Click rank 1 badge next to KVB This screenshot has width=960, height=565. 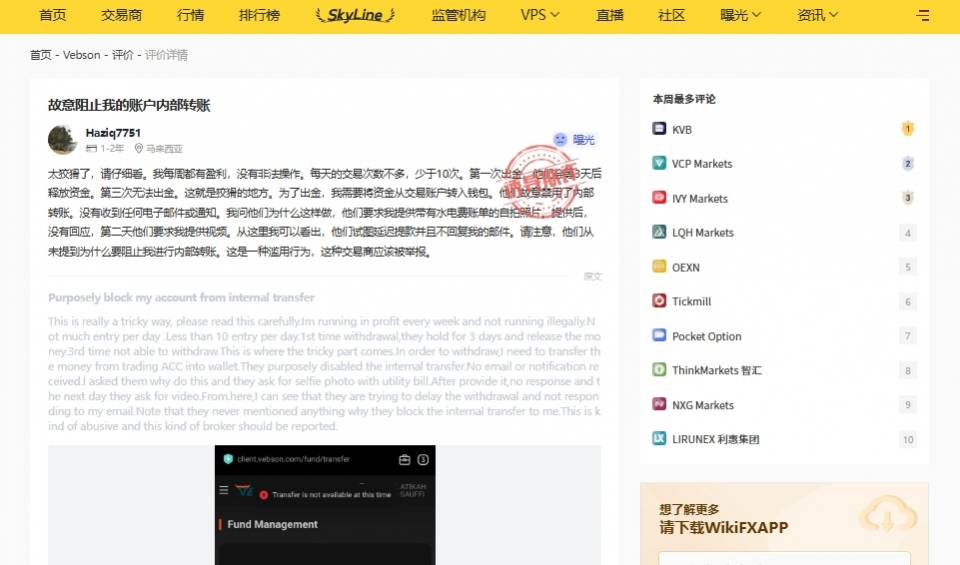pyautogui.click(x=907, y=129)
